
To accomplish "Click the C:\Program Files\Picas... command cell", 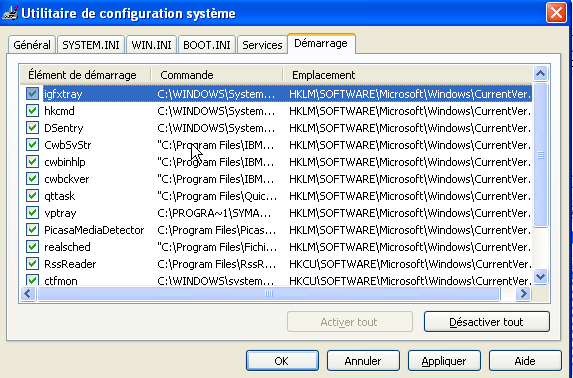I will (217, 230).
